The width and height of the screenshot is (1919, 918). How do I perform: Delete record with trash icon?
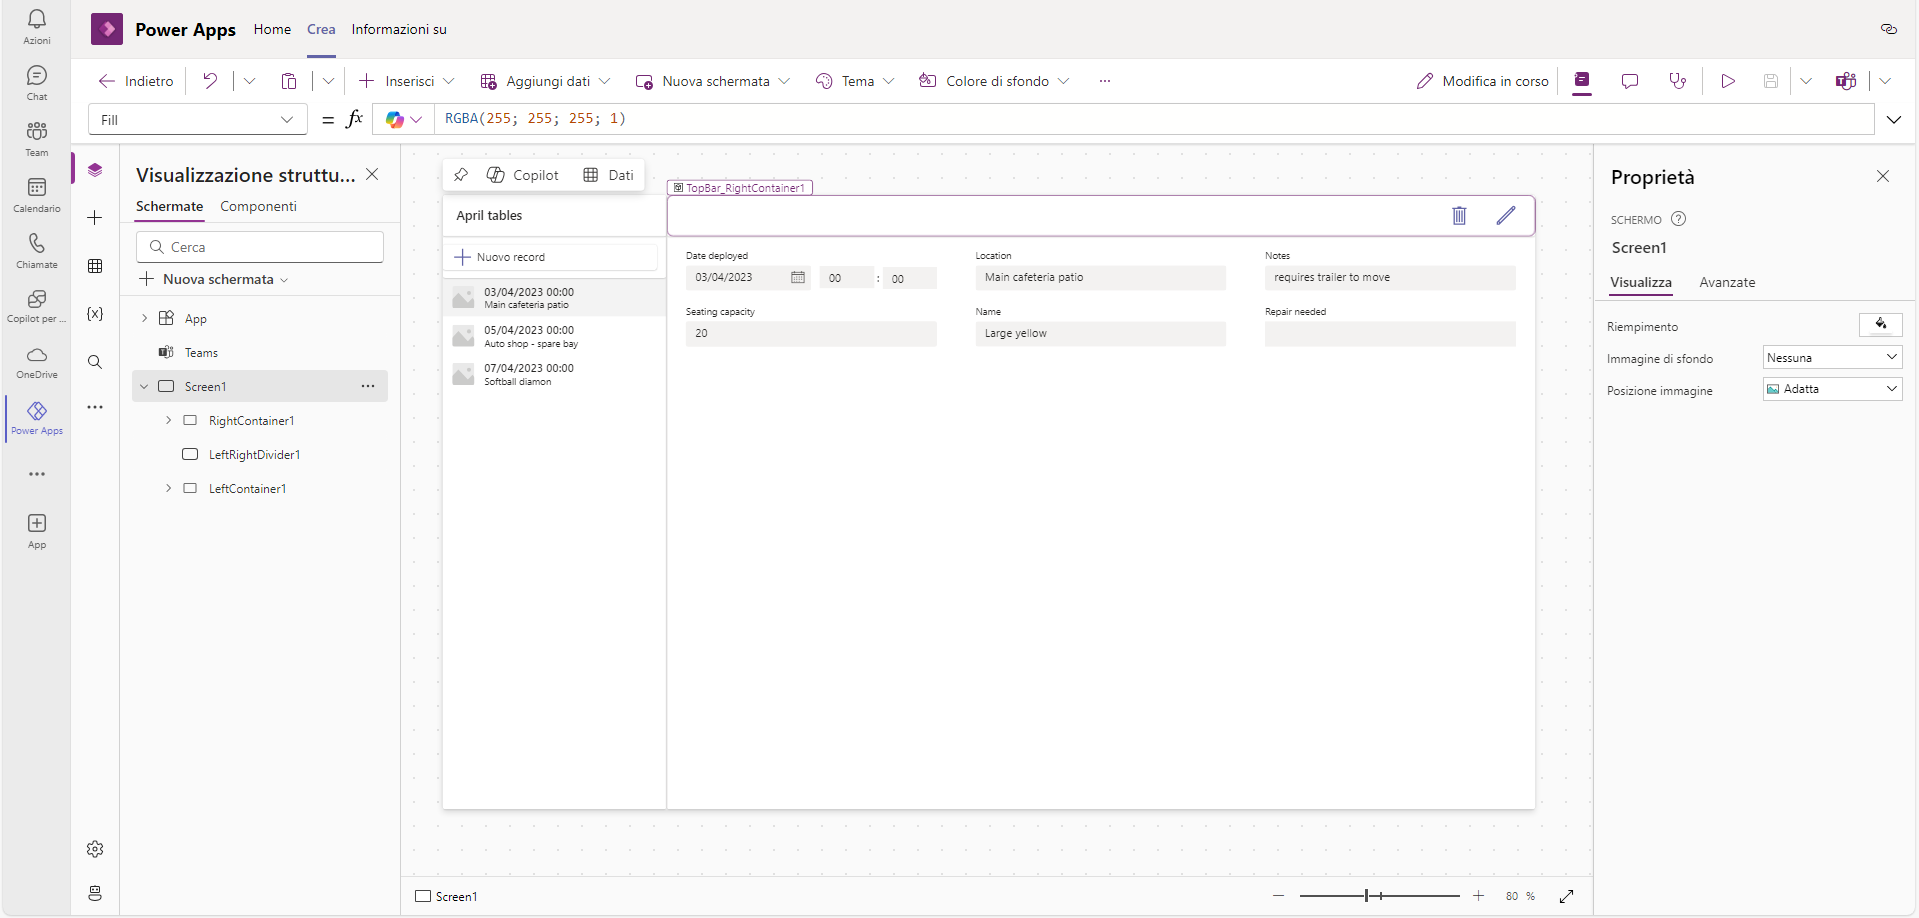point(1459,215)
